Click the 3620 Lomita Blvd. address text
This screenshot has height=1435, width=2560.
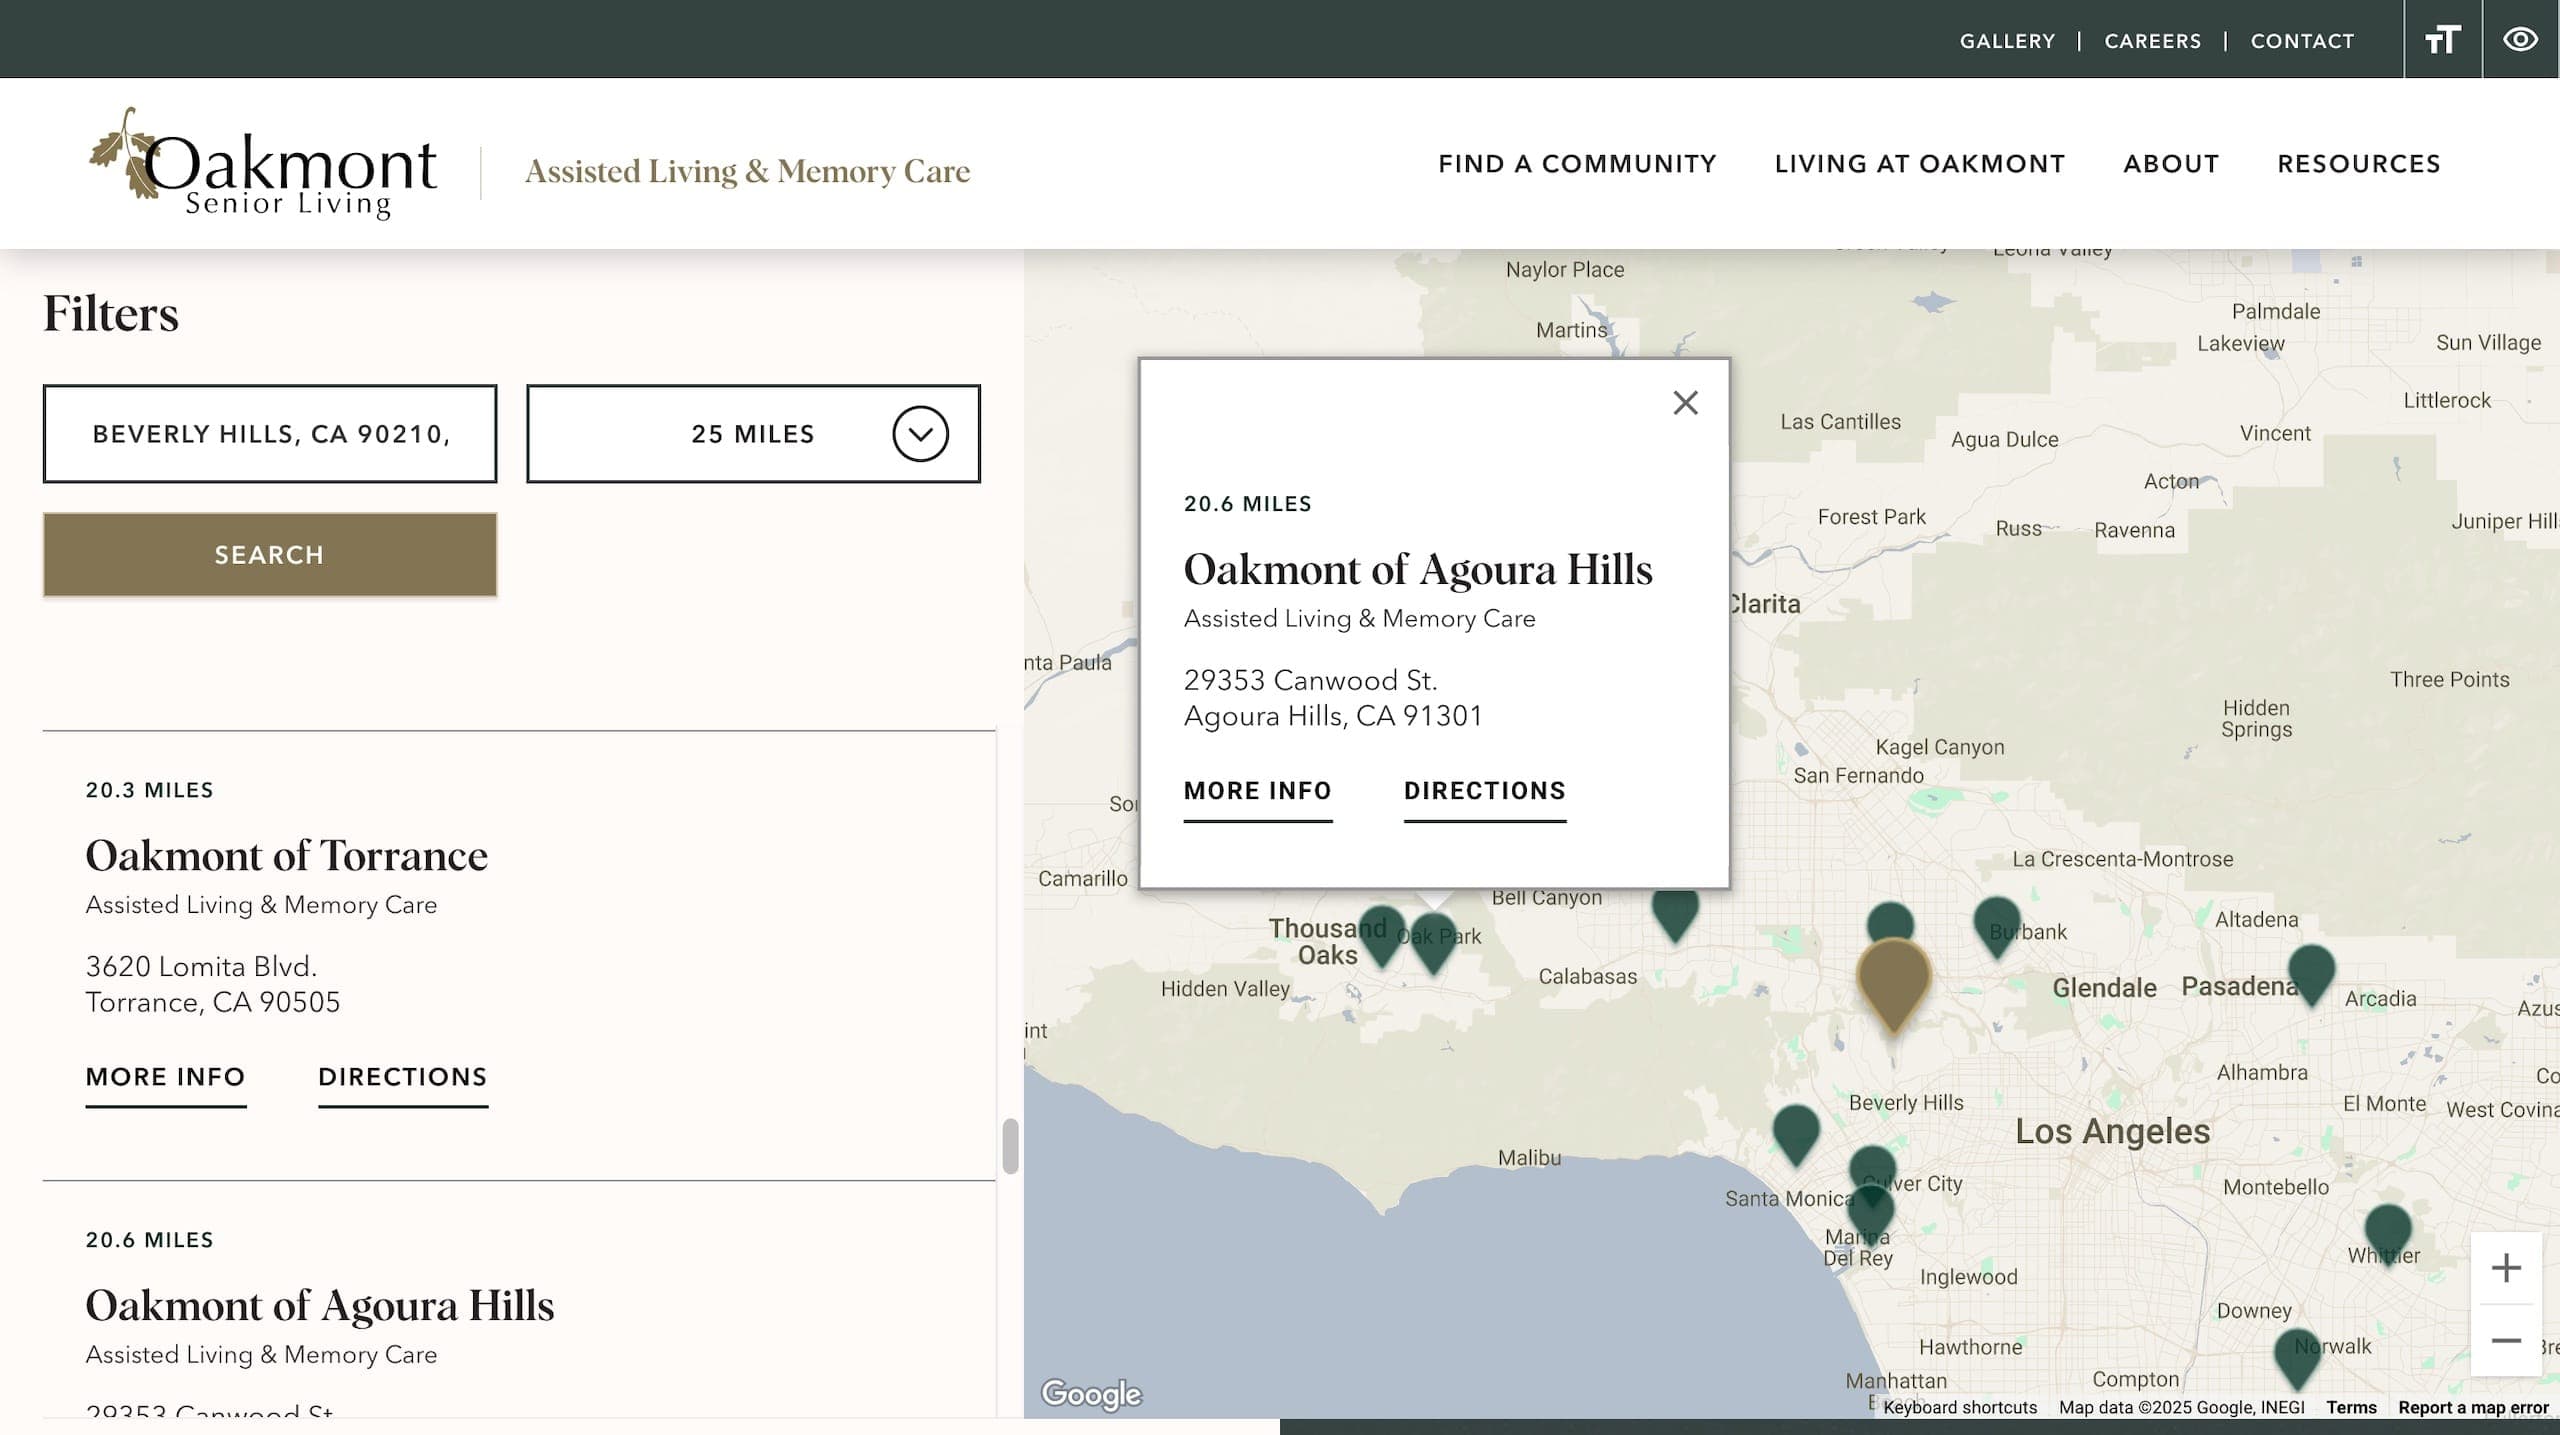coord(201,966)
